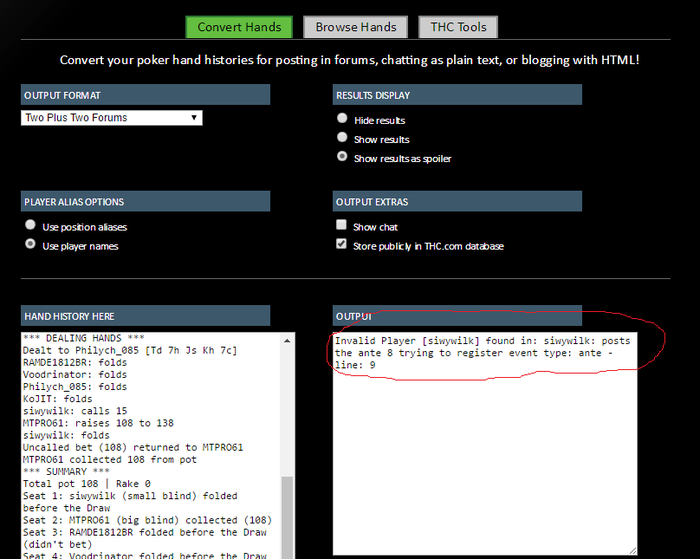Click the 'MTPRO61: raises 108 to 138' line

point(98,423)
